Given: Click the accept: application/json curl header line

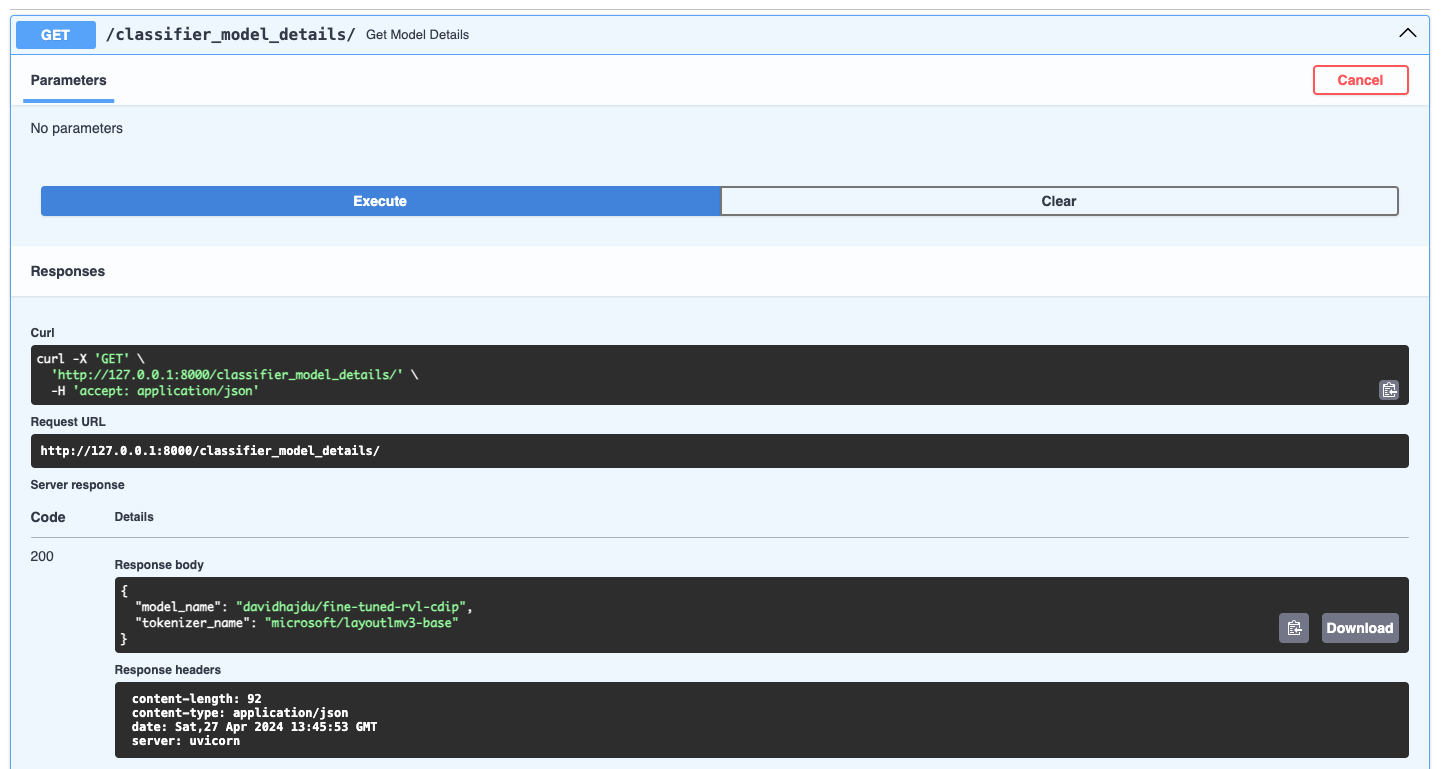Looking at the screenshot, I should coord(155,391).
